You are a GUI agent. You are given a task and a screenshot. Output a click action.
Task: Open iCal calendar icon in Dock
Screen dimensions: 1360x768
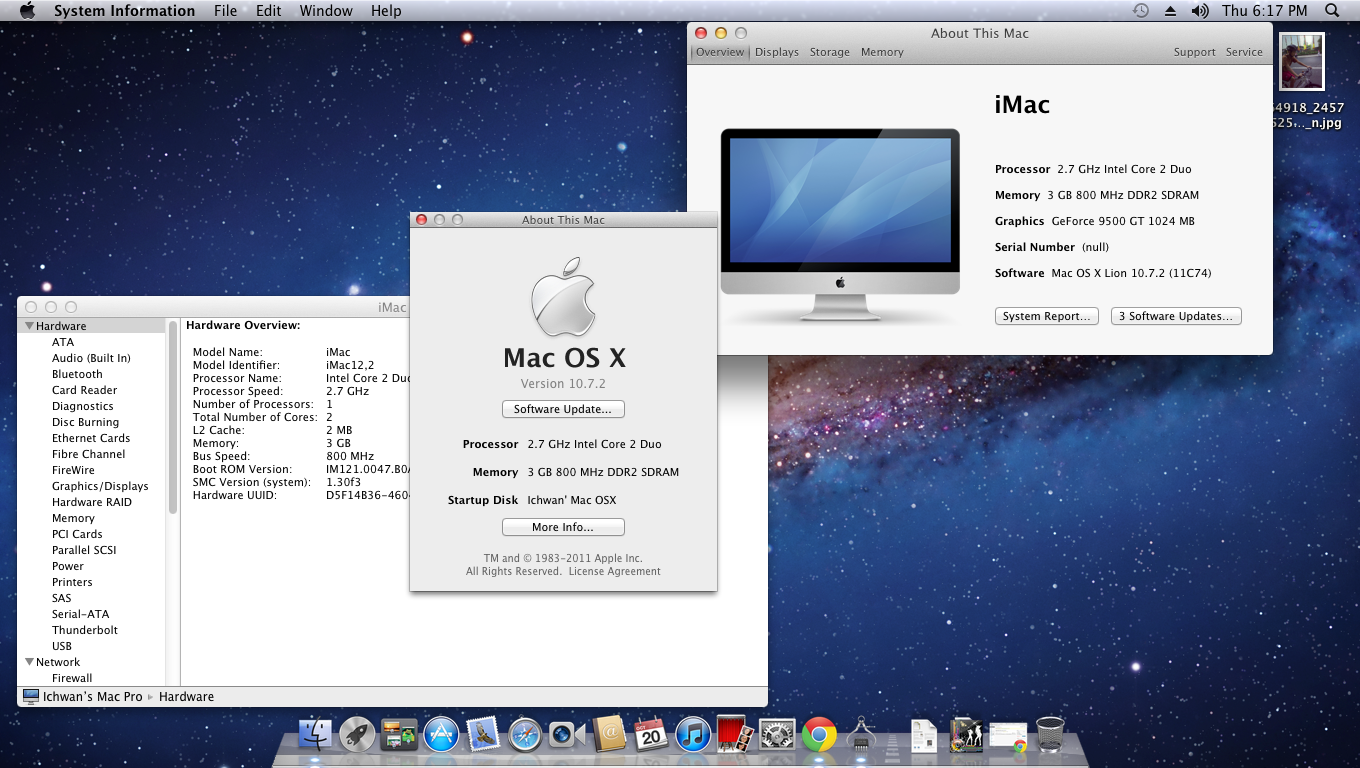click(x=651, y=736)
